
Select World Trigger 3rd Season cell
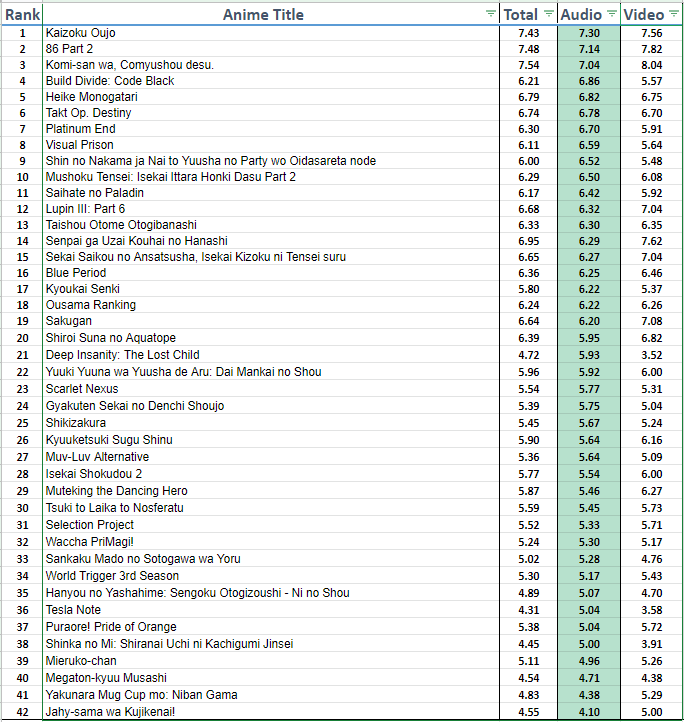(x=271, y=576)
